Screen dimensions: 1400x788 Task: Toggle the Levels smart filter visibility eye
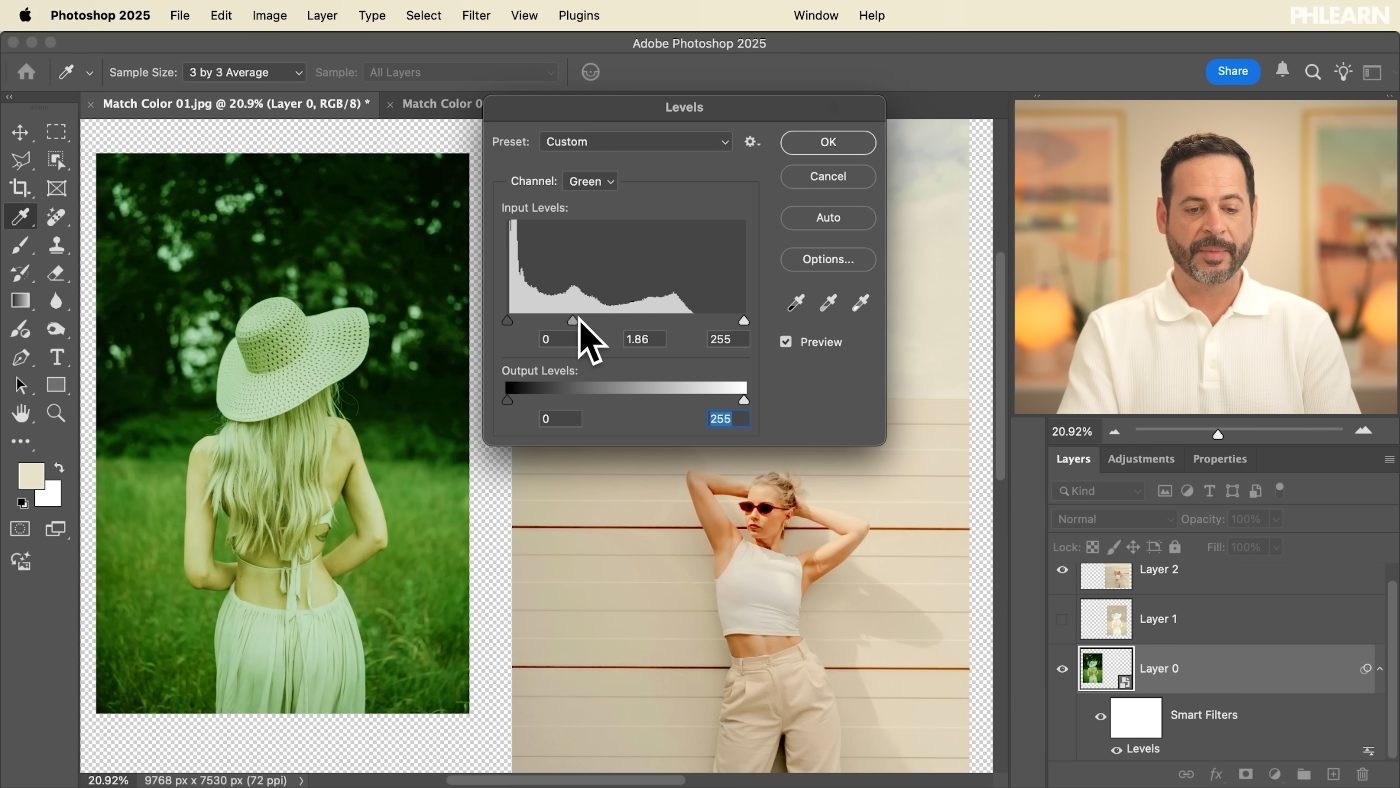(1117, 750)
